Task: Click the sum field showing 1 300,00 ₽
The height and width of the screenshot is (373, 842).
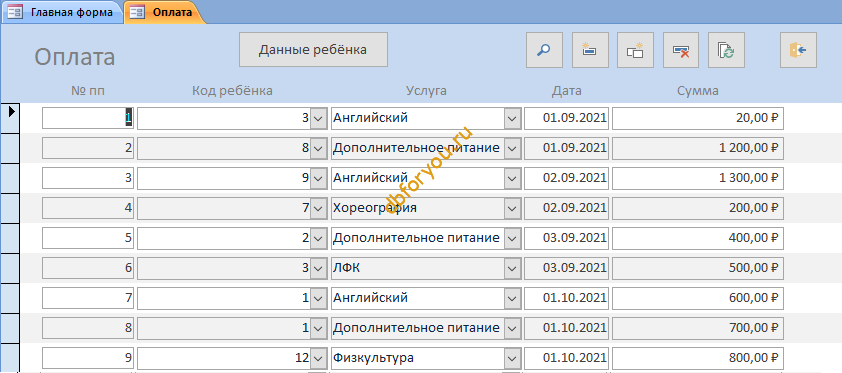Action: [698, 178]
